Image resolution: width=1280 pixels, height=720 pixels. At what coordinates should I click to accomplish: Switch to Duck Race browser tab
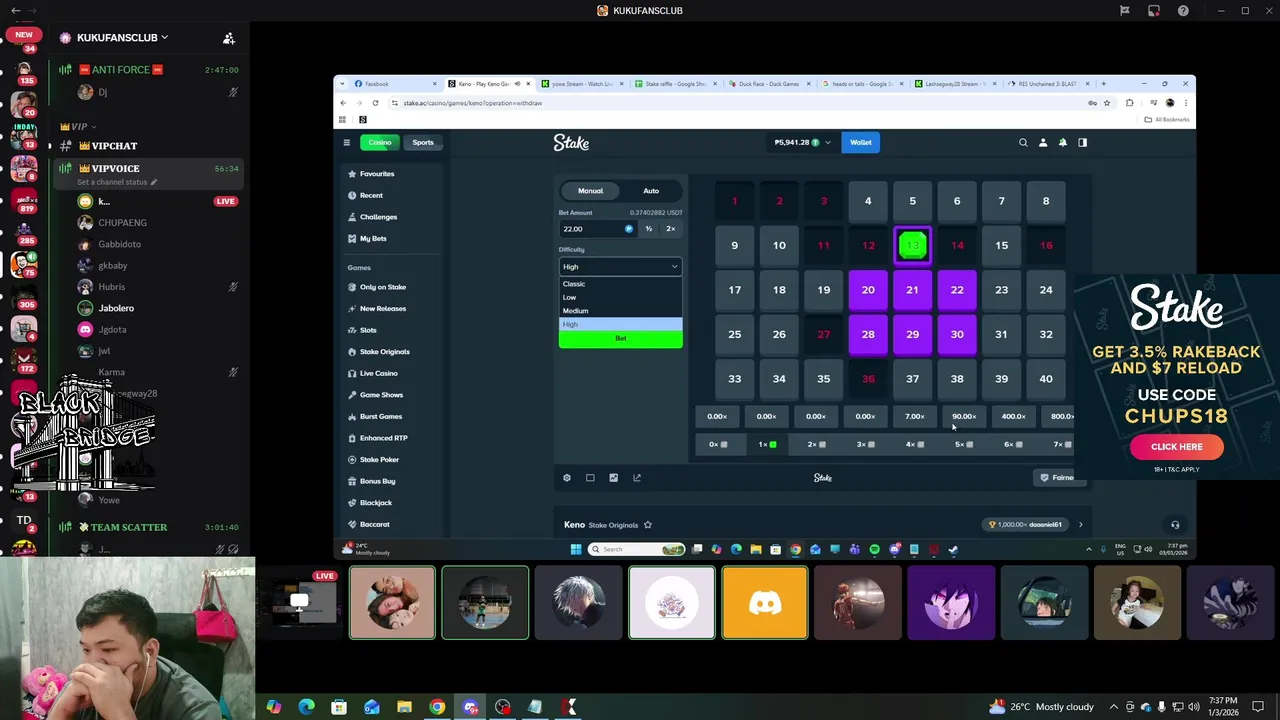(x=769, y=84)
